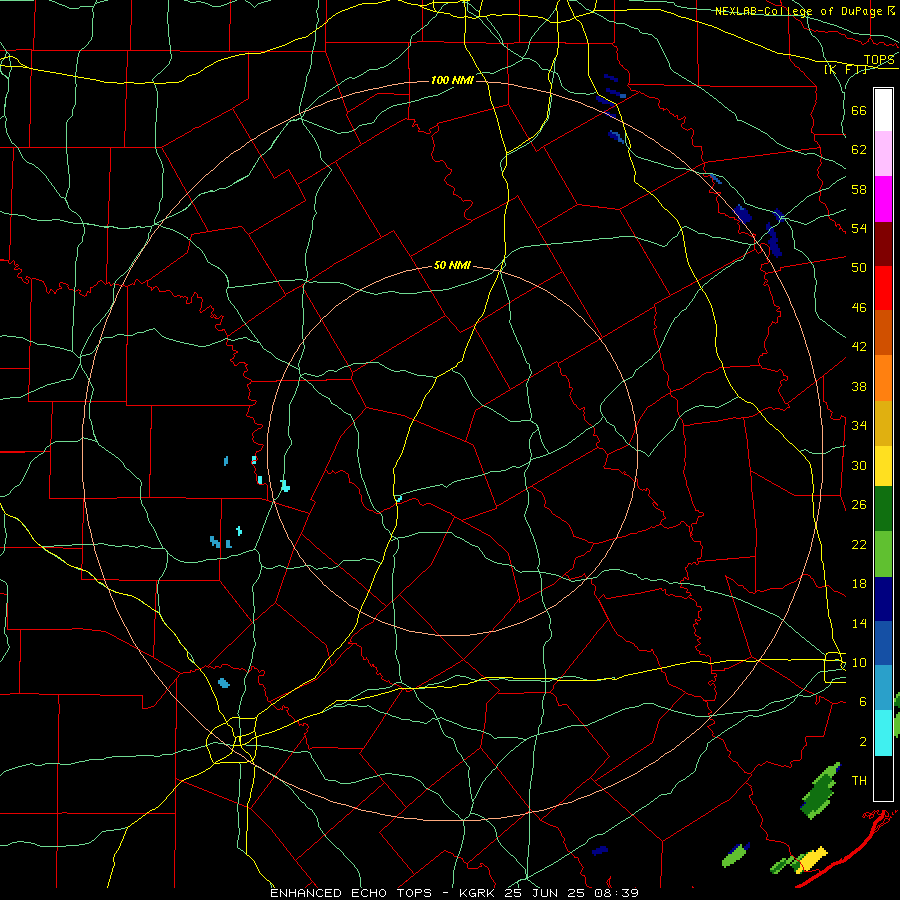Click the cyan echo at the radar center
Screen dimensions: 900x900
click(x=398, y=499)
